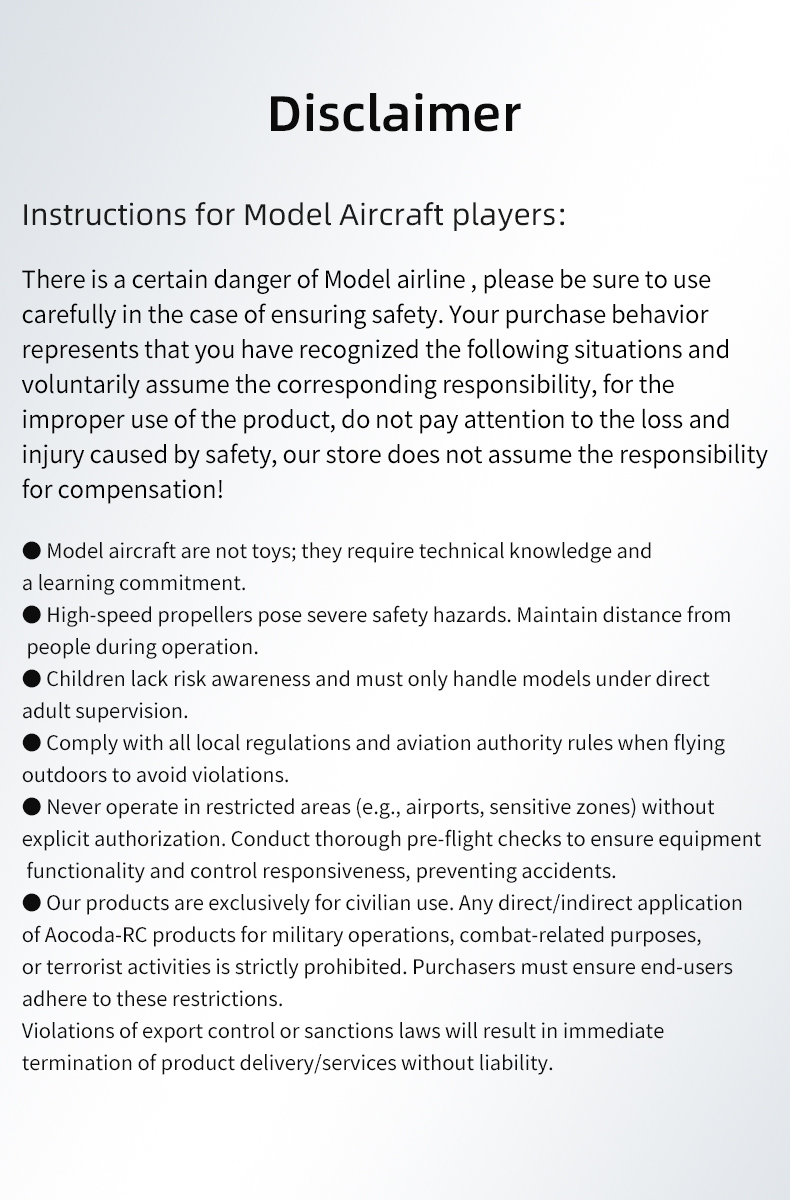Click the bullet dot before "Model aircraft are not toys"
The height and width of the screenshot is (1200, 790).
pos(32,551)
